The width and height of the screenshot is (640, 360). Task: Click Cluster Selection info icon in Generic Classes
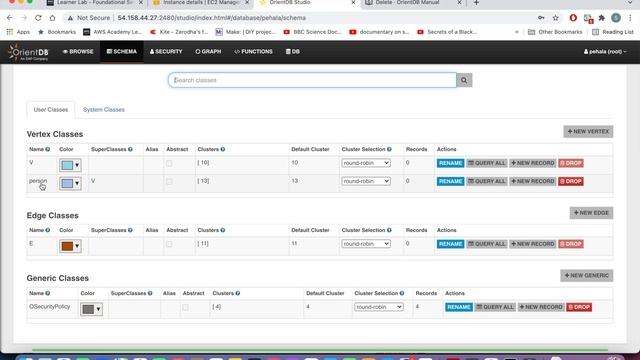point(402,293)
